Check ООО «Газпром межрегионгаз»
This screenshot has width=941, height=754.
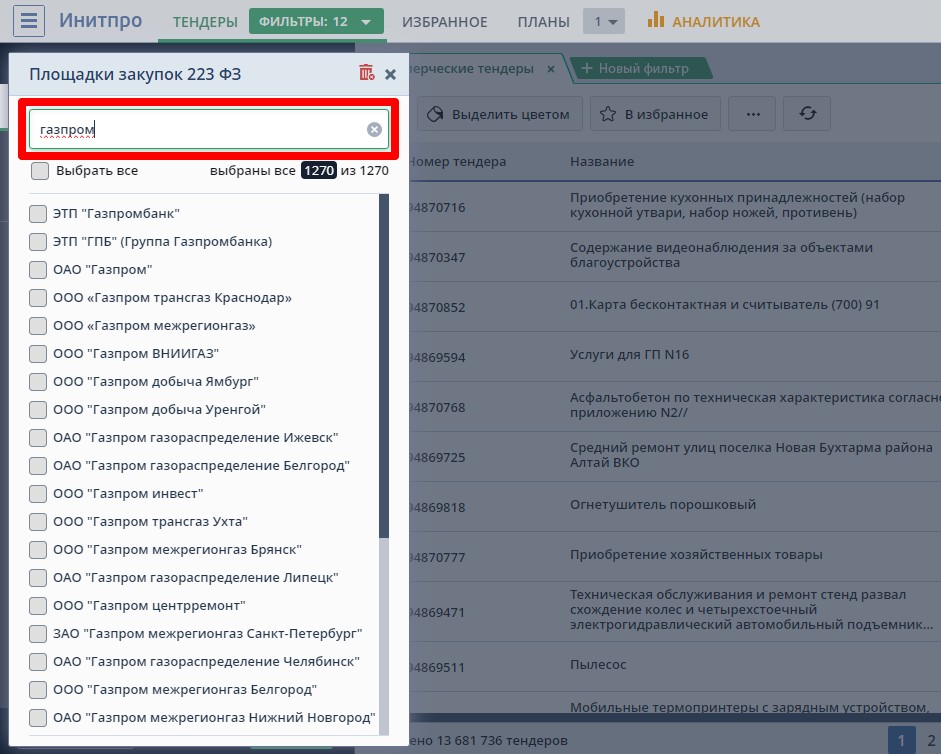(38, 326)
